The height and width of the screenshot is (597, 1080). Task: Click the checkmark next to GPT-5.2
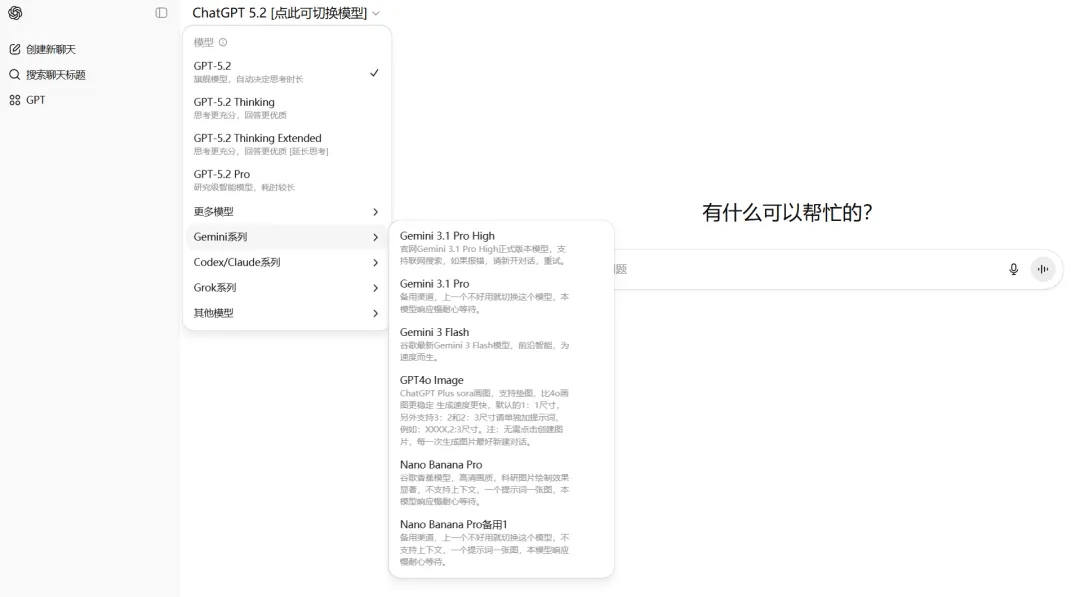(374, 72)
